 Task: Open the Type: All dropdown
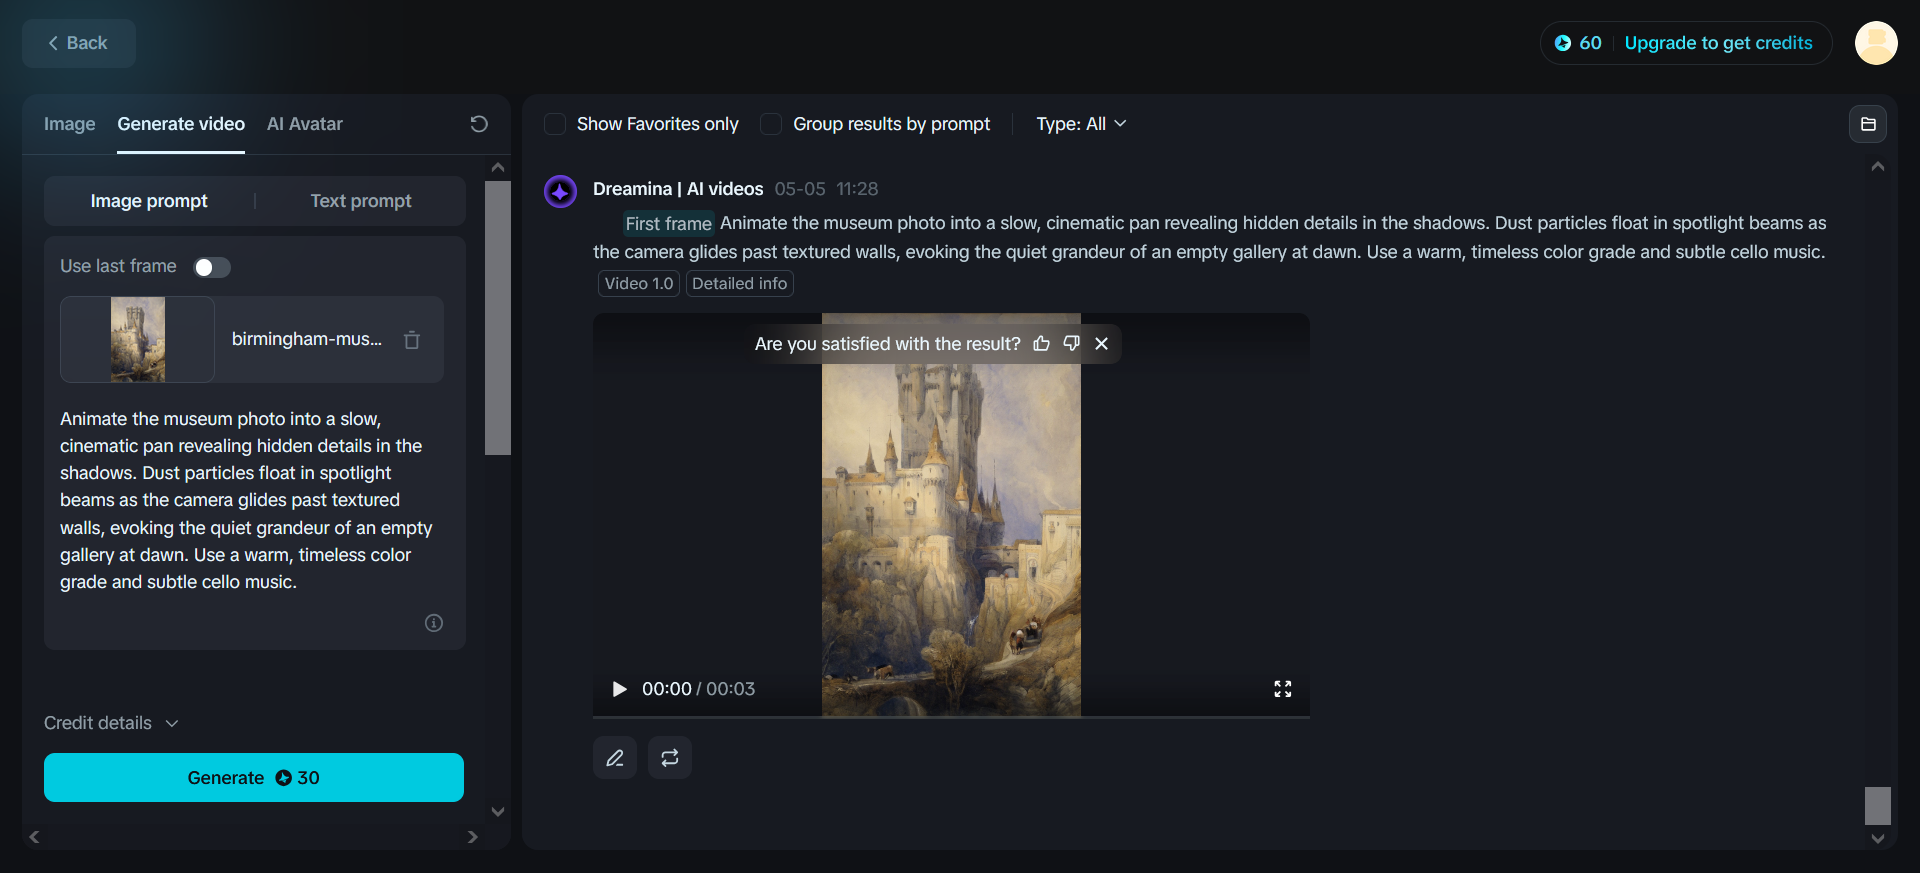coord(1081,124)
